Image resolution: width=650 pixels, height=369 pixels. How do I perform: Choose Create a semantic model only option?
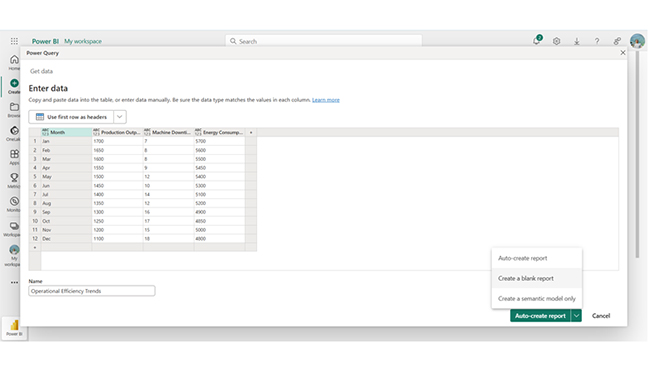click(x=537, y=299)
